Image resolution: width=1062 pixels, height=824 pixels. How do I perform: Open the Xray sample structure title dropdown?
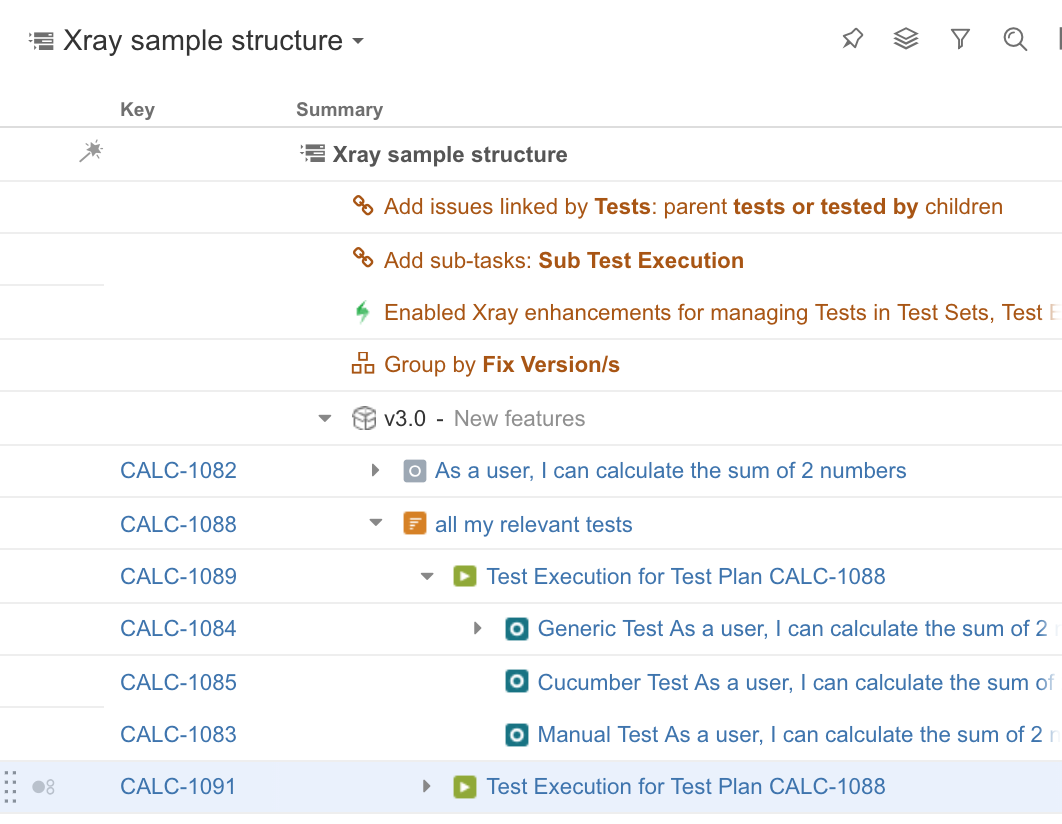coord(358,41)
